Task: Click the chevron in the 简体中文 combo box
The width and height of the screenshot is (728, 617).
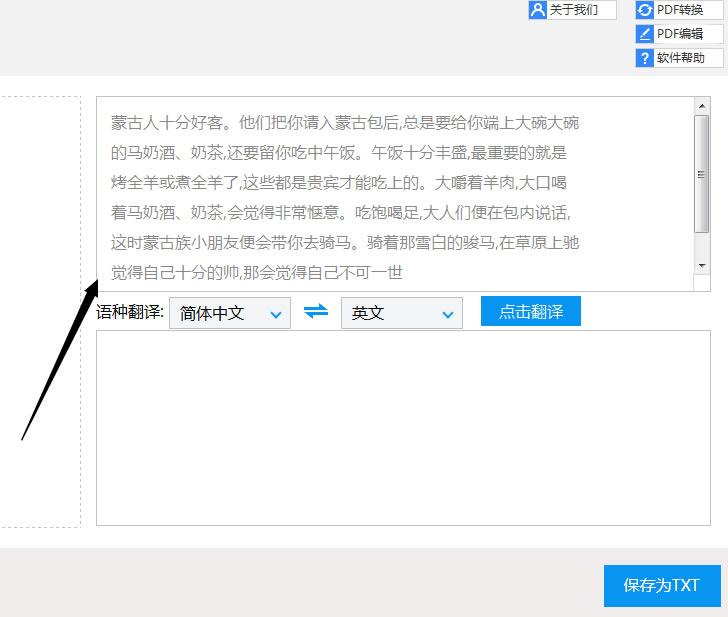Action: click(276, 315)
